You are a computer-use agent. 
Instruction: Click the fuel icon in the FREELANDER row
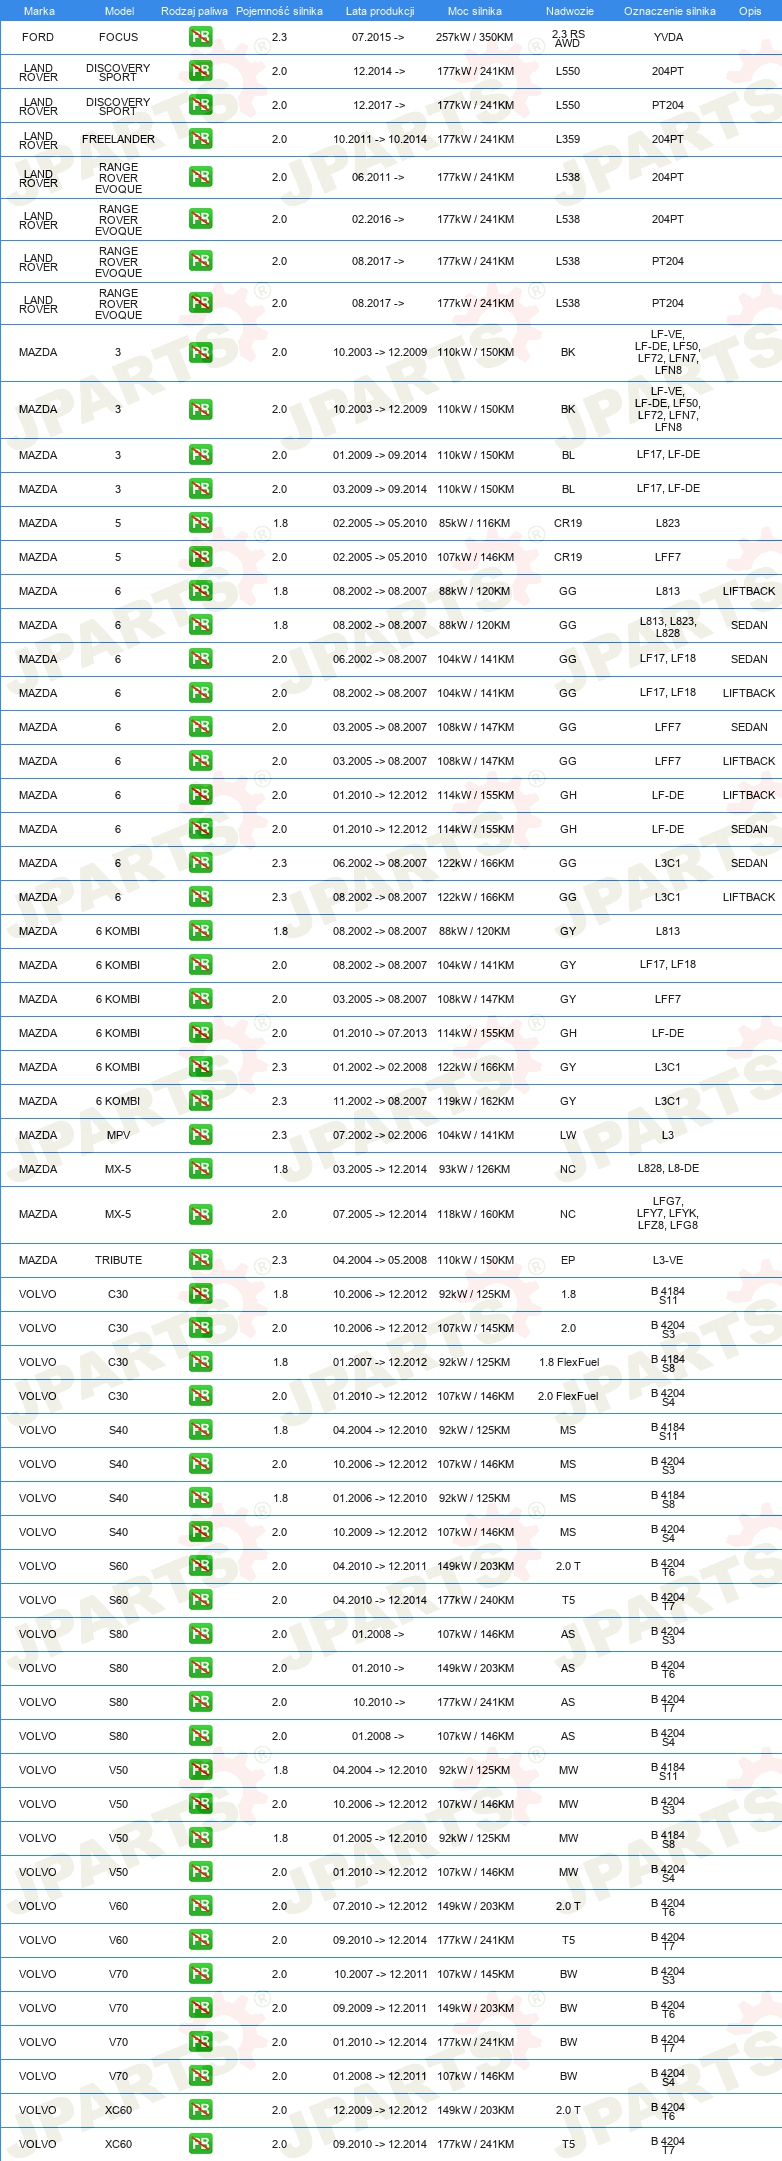200,139
